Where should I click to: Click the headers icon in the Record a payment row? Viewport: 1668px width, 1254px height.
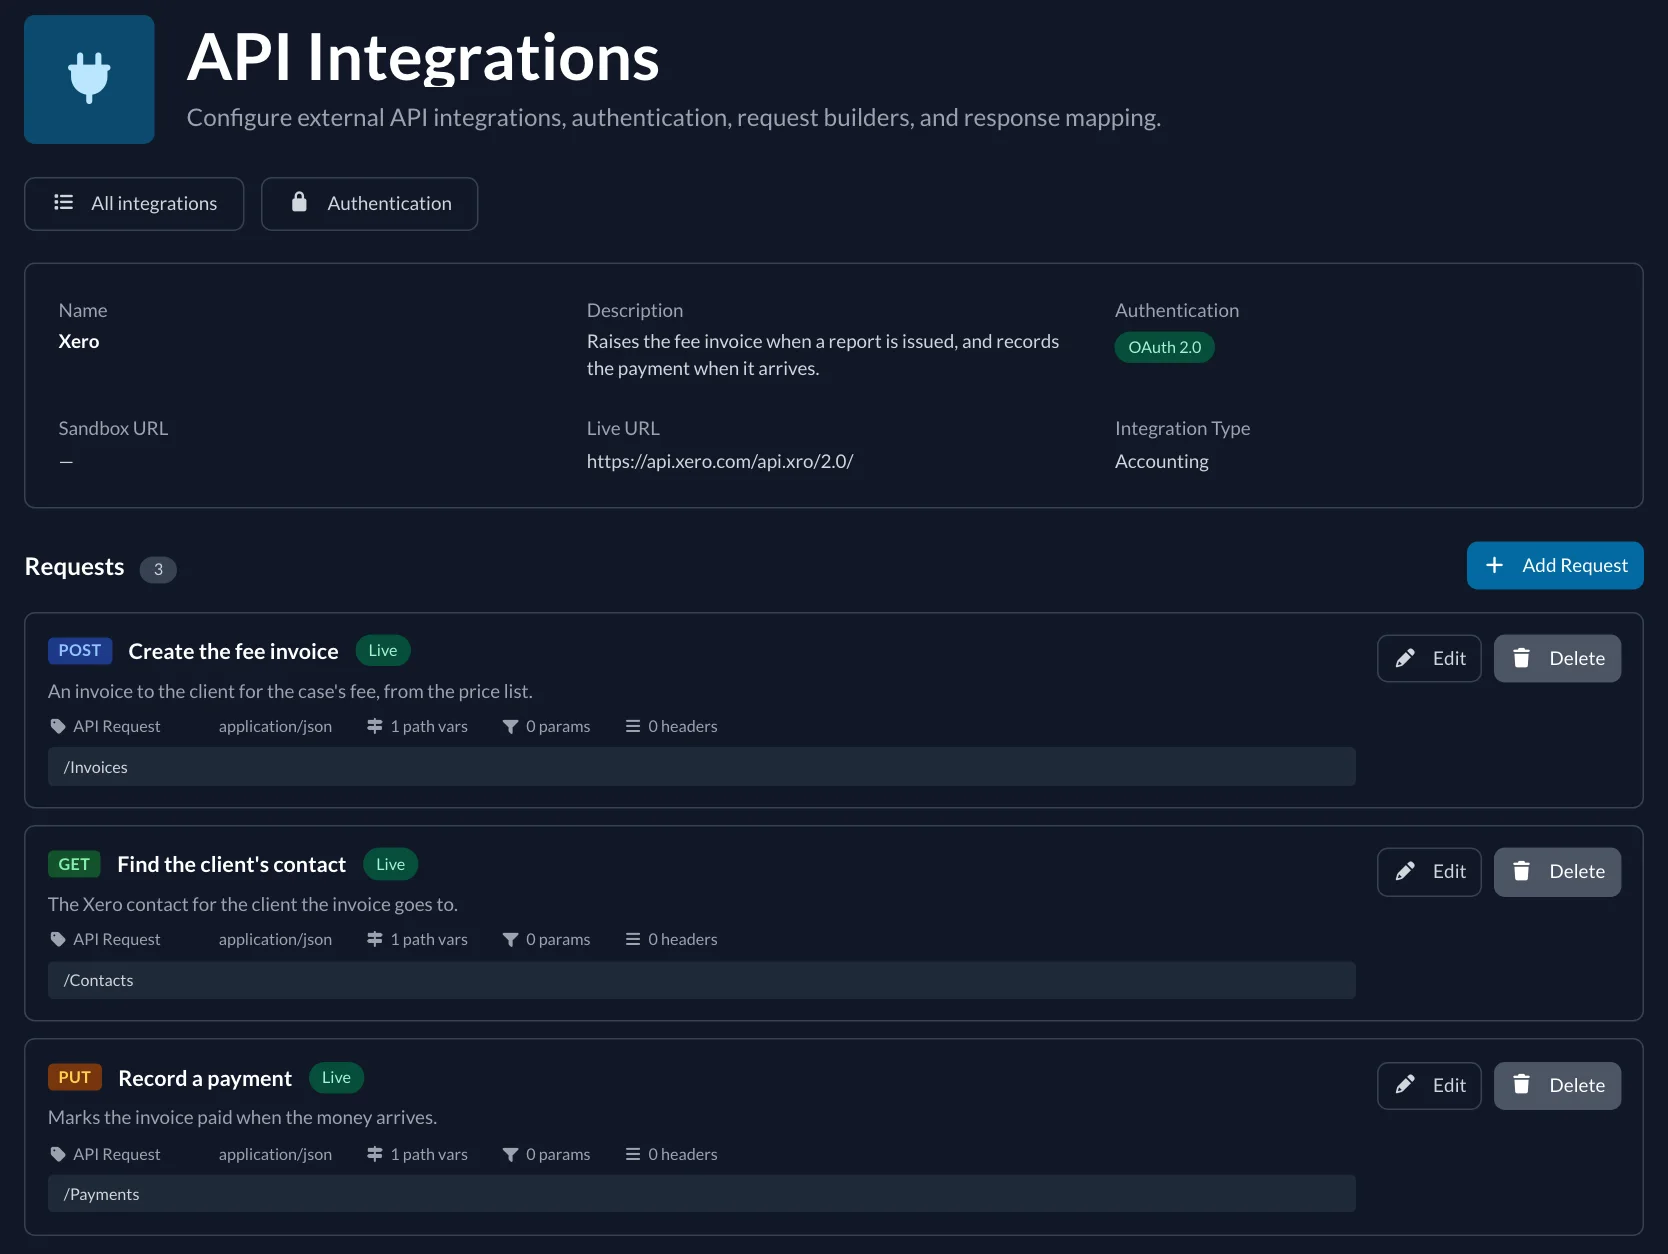(633, 1155)
